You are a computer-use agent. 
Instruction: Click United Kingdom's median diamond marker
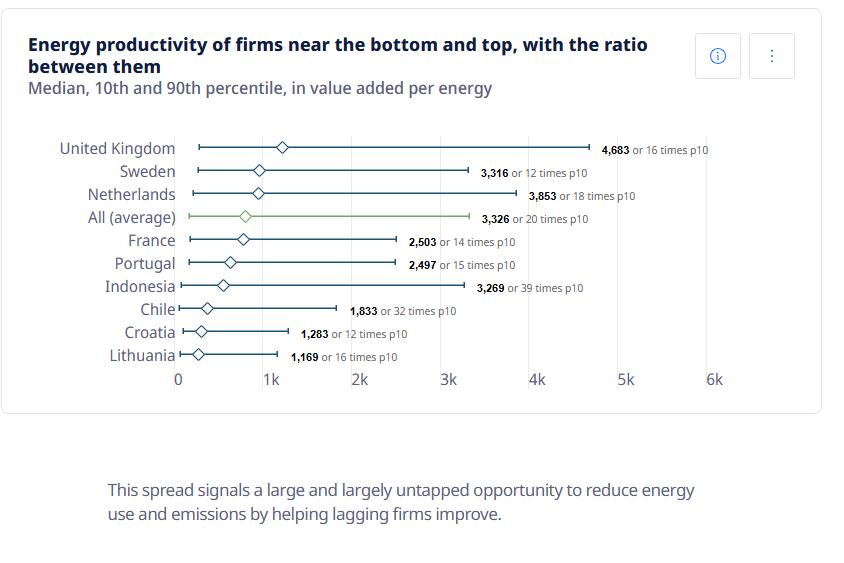pyautogui.click(x=282, y=147)
